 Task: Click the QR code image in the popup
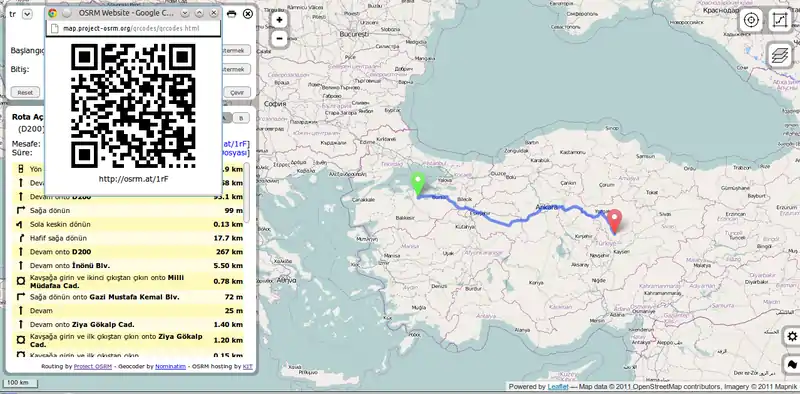[133, 106]
